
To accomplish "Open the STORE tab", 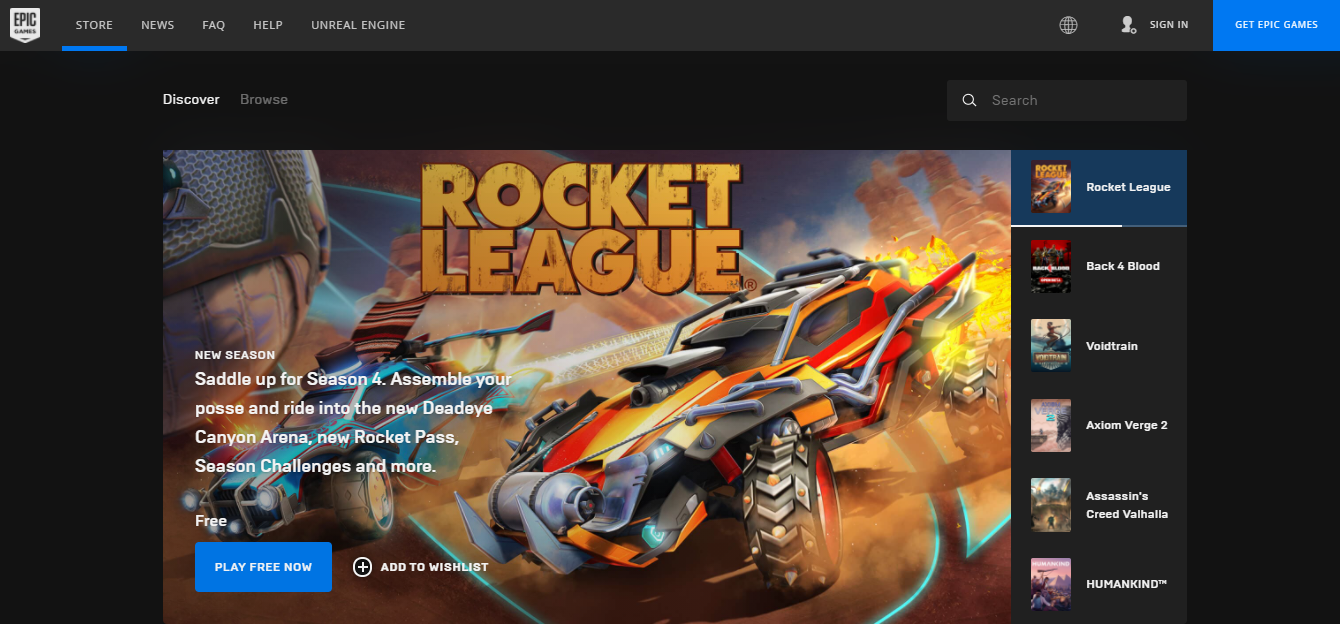I will (x=94, y=25).
